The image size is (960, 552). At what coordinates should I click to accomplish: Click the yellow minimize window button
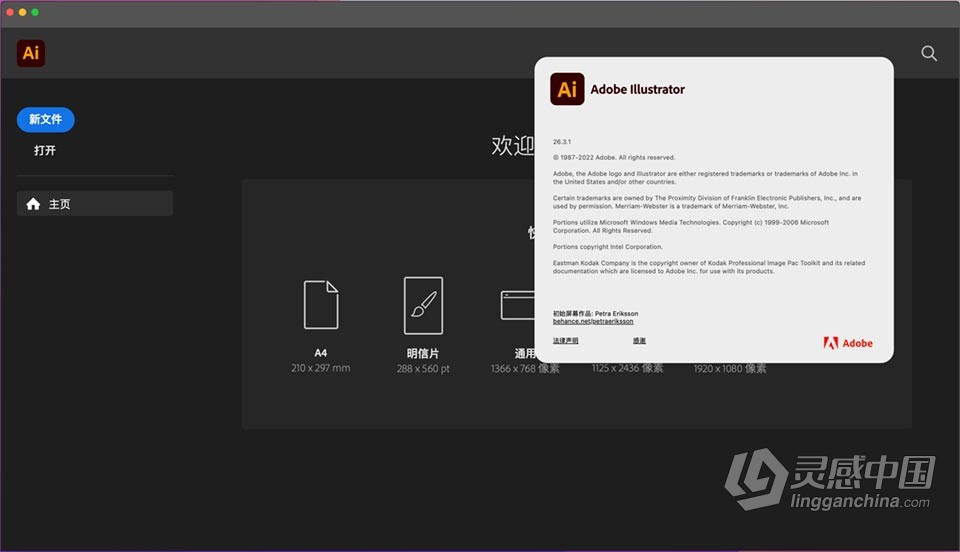pos(22,12)
